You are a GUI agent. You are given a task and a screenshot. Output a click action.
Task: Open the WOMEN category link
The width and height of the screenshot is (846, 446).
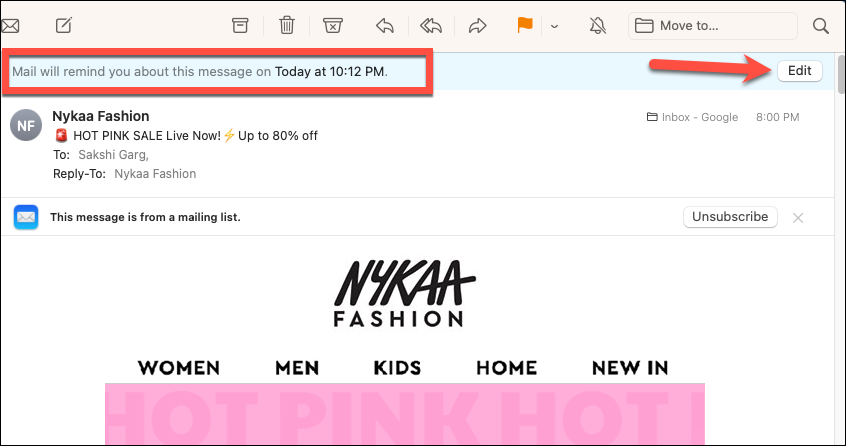(x=179, y=368)
